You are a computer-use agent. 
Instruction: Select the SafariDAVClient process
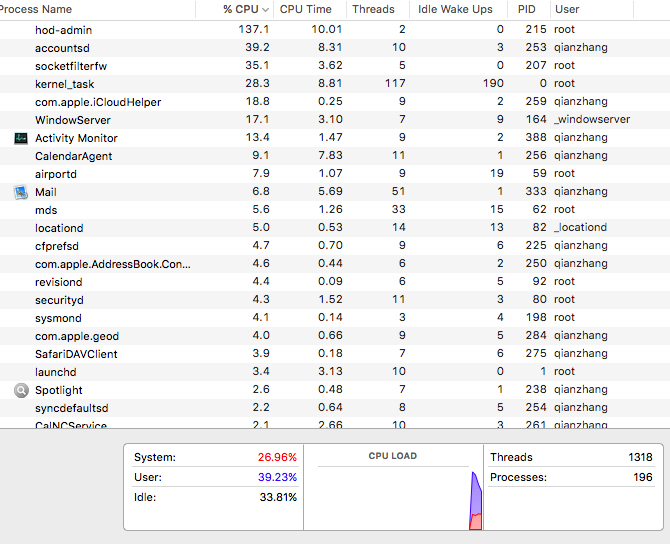pos(76,354)
